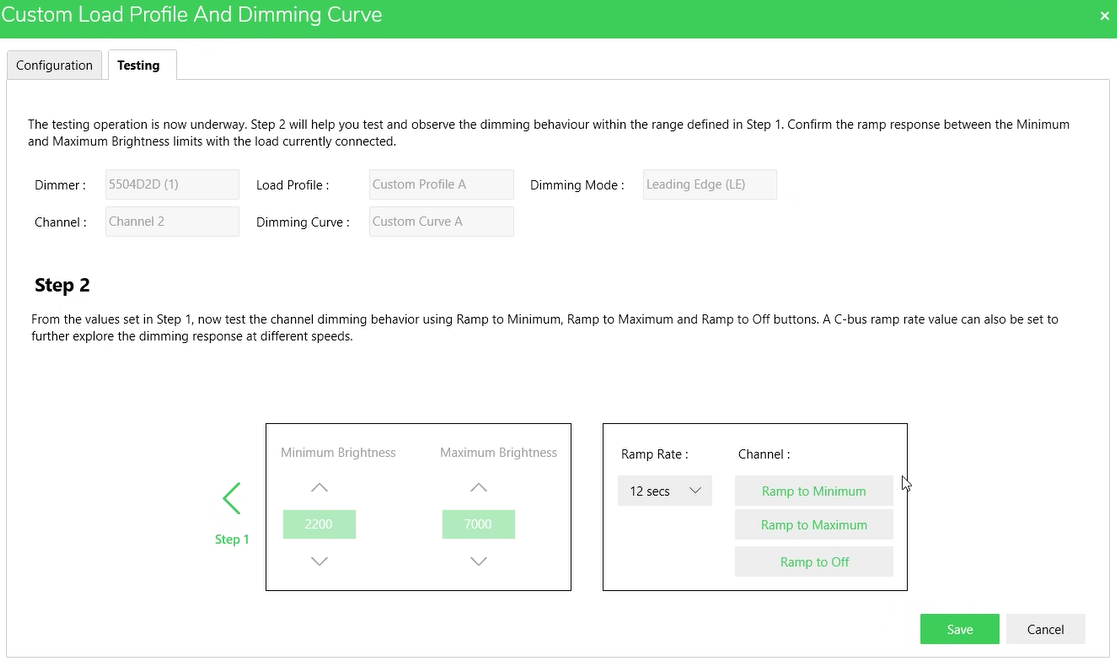
Task: Click the Load Profile field Custom Profile A
Action: [441, 184]
